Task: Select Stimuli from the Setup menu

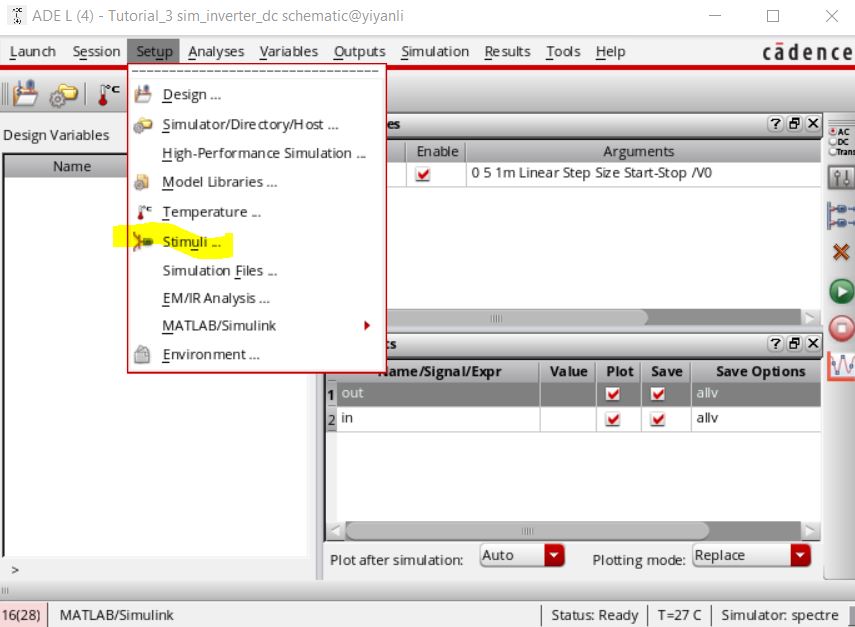Action: (191, 242)
